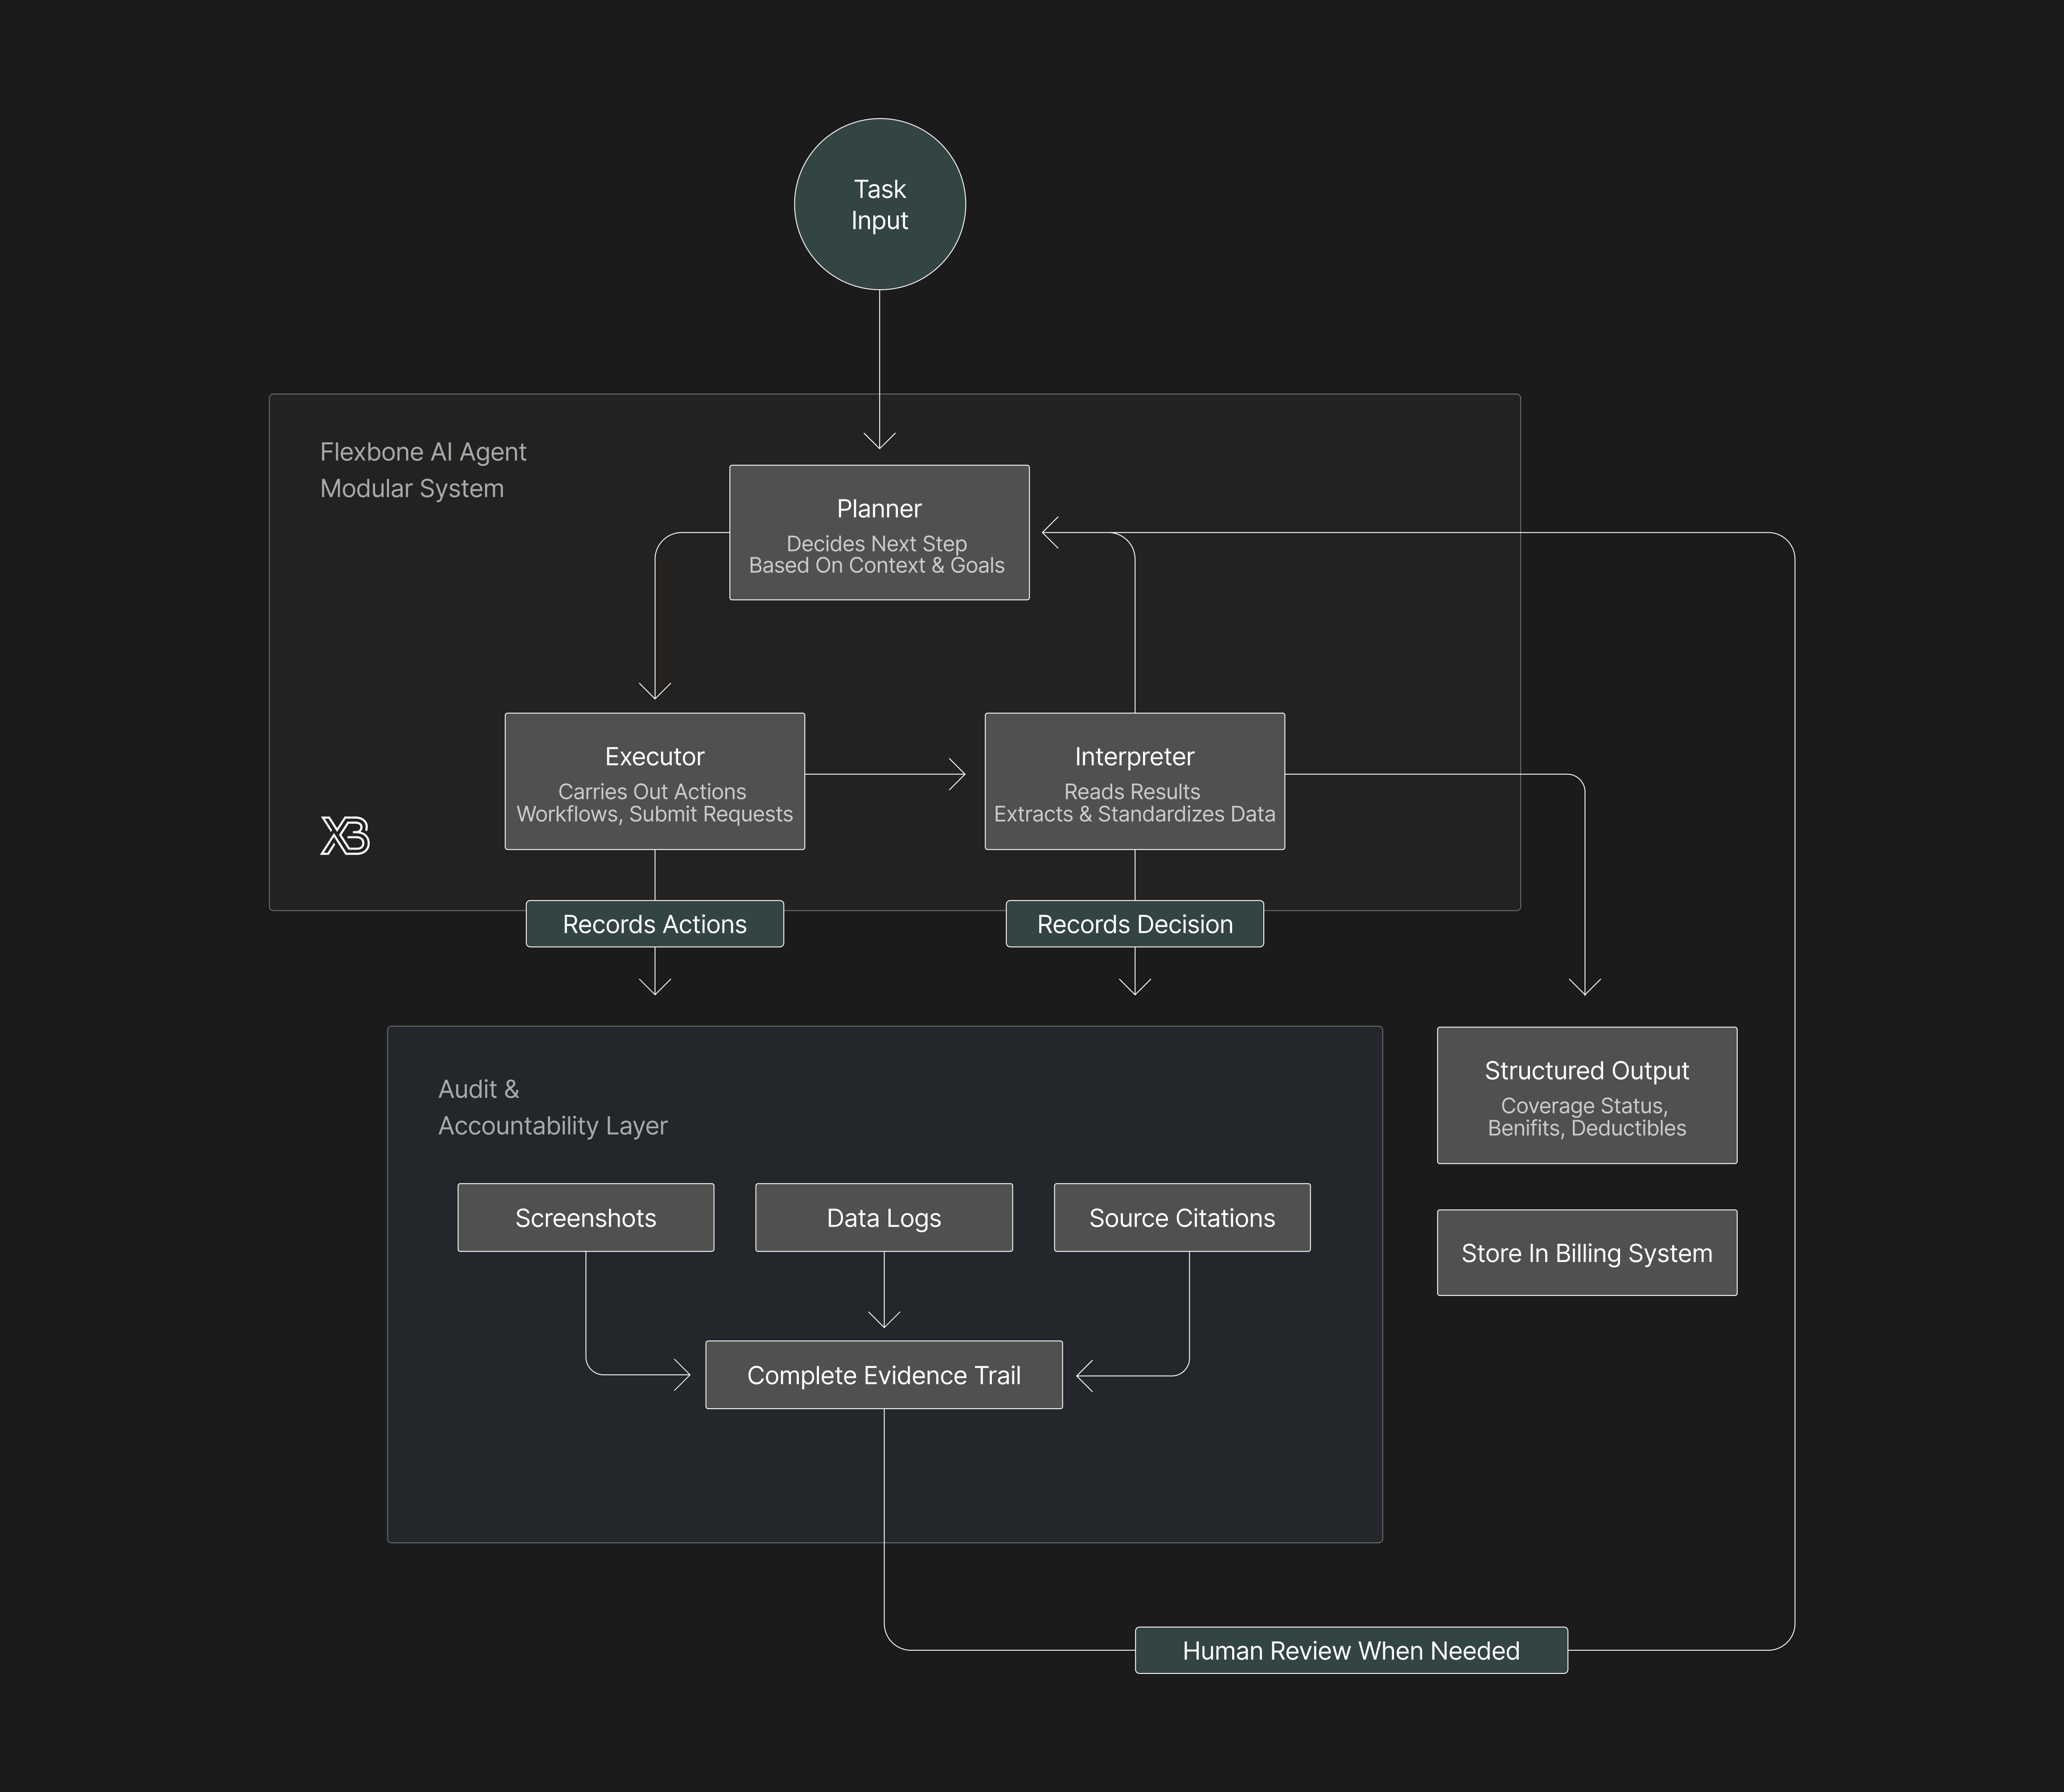Click the Complete Evidence Trail box

point(883,1375)
